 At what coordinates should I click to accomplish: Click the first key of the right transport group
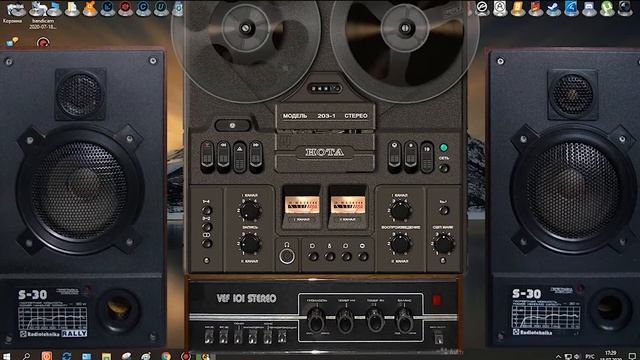point(394,157)
